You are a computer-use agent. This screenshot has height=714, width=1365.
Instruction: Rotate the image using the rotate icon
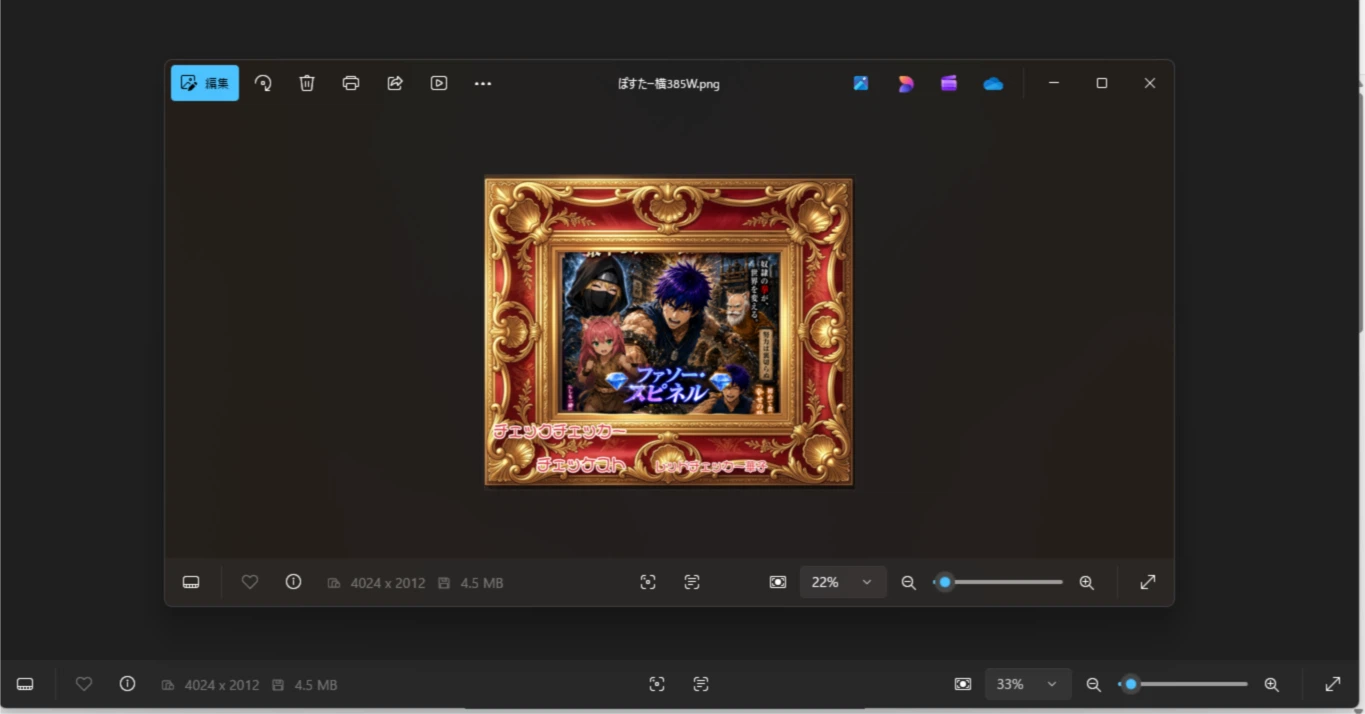click(263, 83)
